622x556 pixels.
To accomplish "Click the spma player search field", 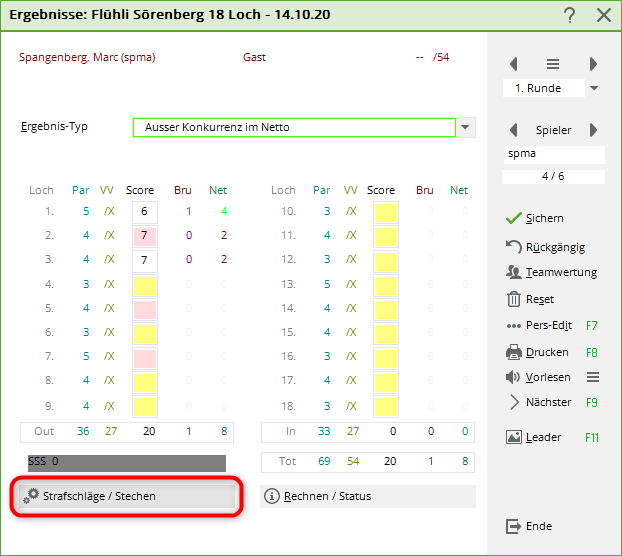I will pyautogui.click(x=553, y=154).
